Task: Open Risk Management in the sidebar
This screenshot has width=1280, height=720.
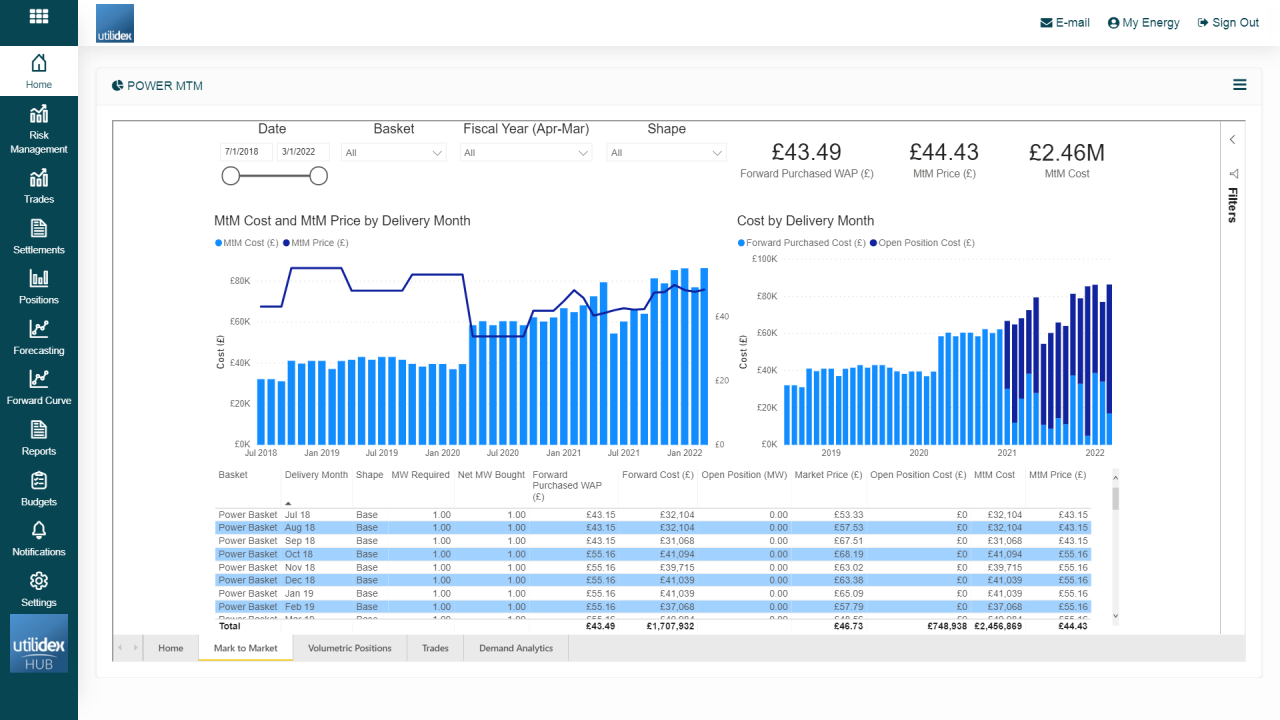Action: click(x=39, y=129)
